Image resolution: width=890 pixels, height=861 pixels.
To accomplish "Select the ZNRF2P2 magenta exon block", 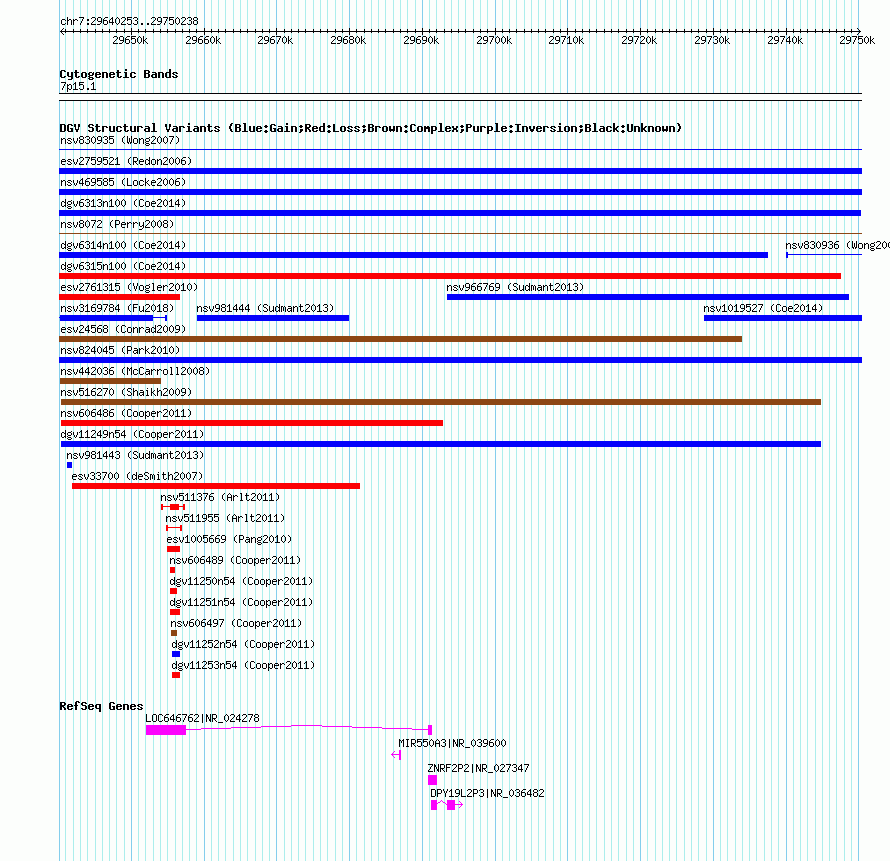I will [433, 780].
